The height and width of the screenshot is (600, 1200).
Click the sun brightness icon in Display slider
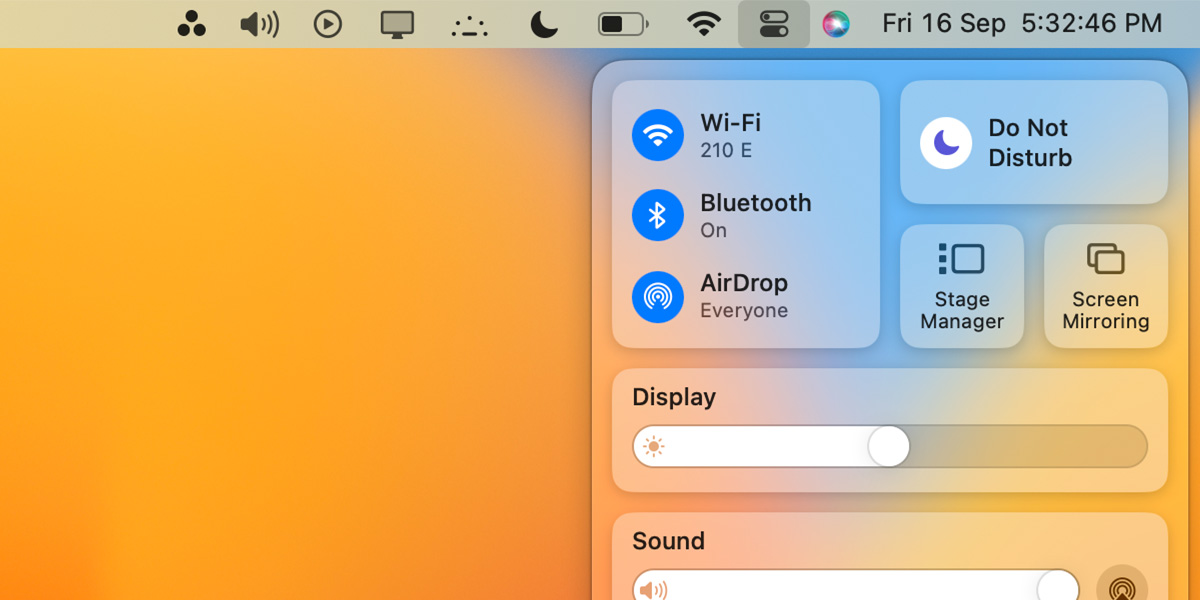[654, 447]
